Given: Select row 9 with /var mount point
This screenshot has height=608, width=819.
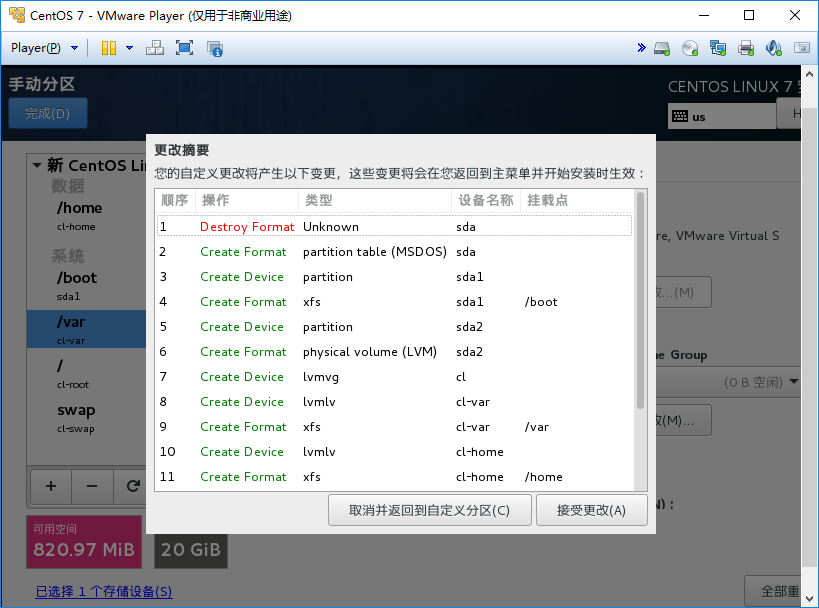Looking at the screenshot, I should 394,427.
